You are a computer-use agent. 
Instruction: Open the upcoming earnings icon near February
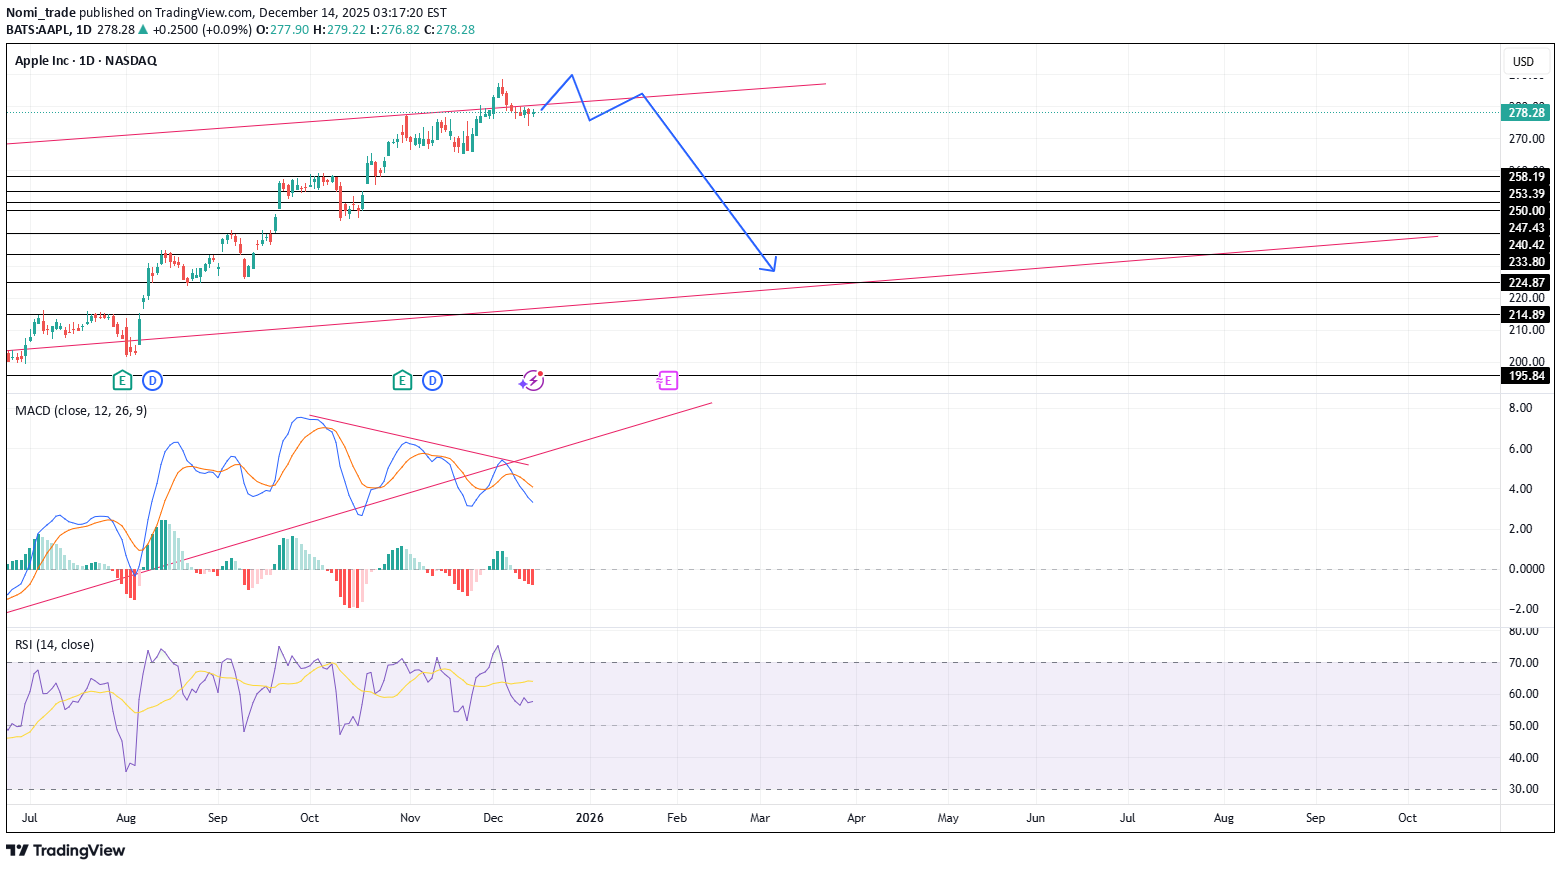tap(666, 380)
